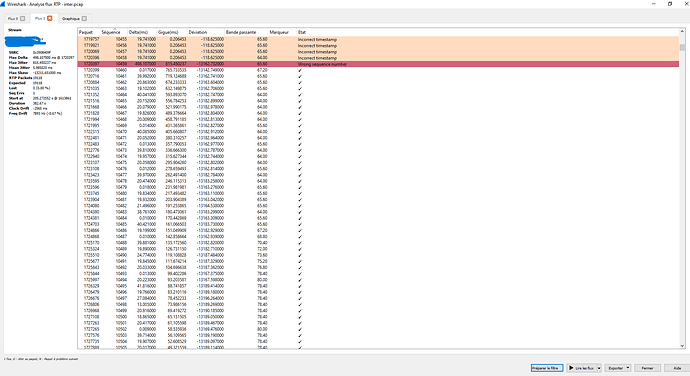Select sequence cell 10490
690x376 pixels.
pos(121,255)
